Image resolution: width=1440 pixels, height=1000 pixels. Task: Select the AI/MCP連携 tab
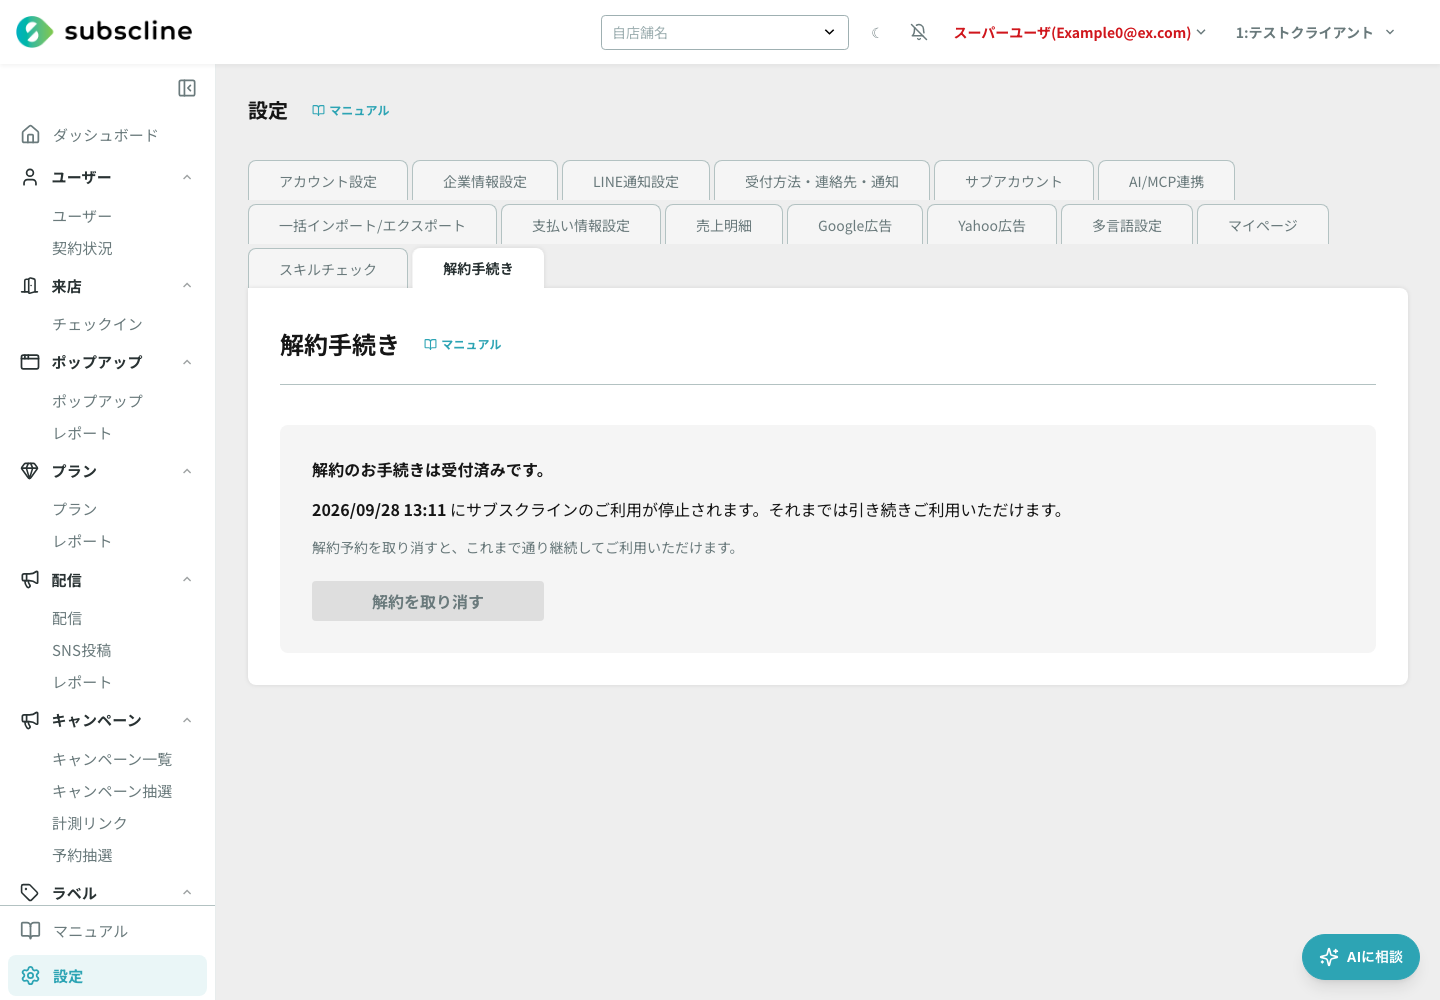coord(1166,181)
